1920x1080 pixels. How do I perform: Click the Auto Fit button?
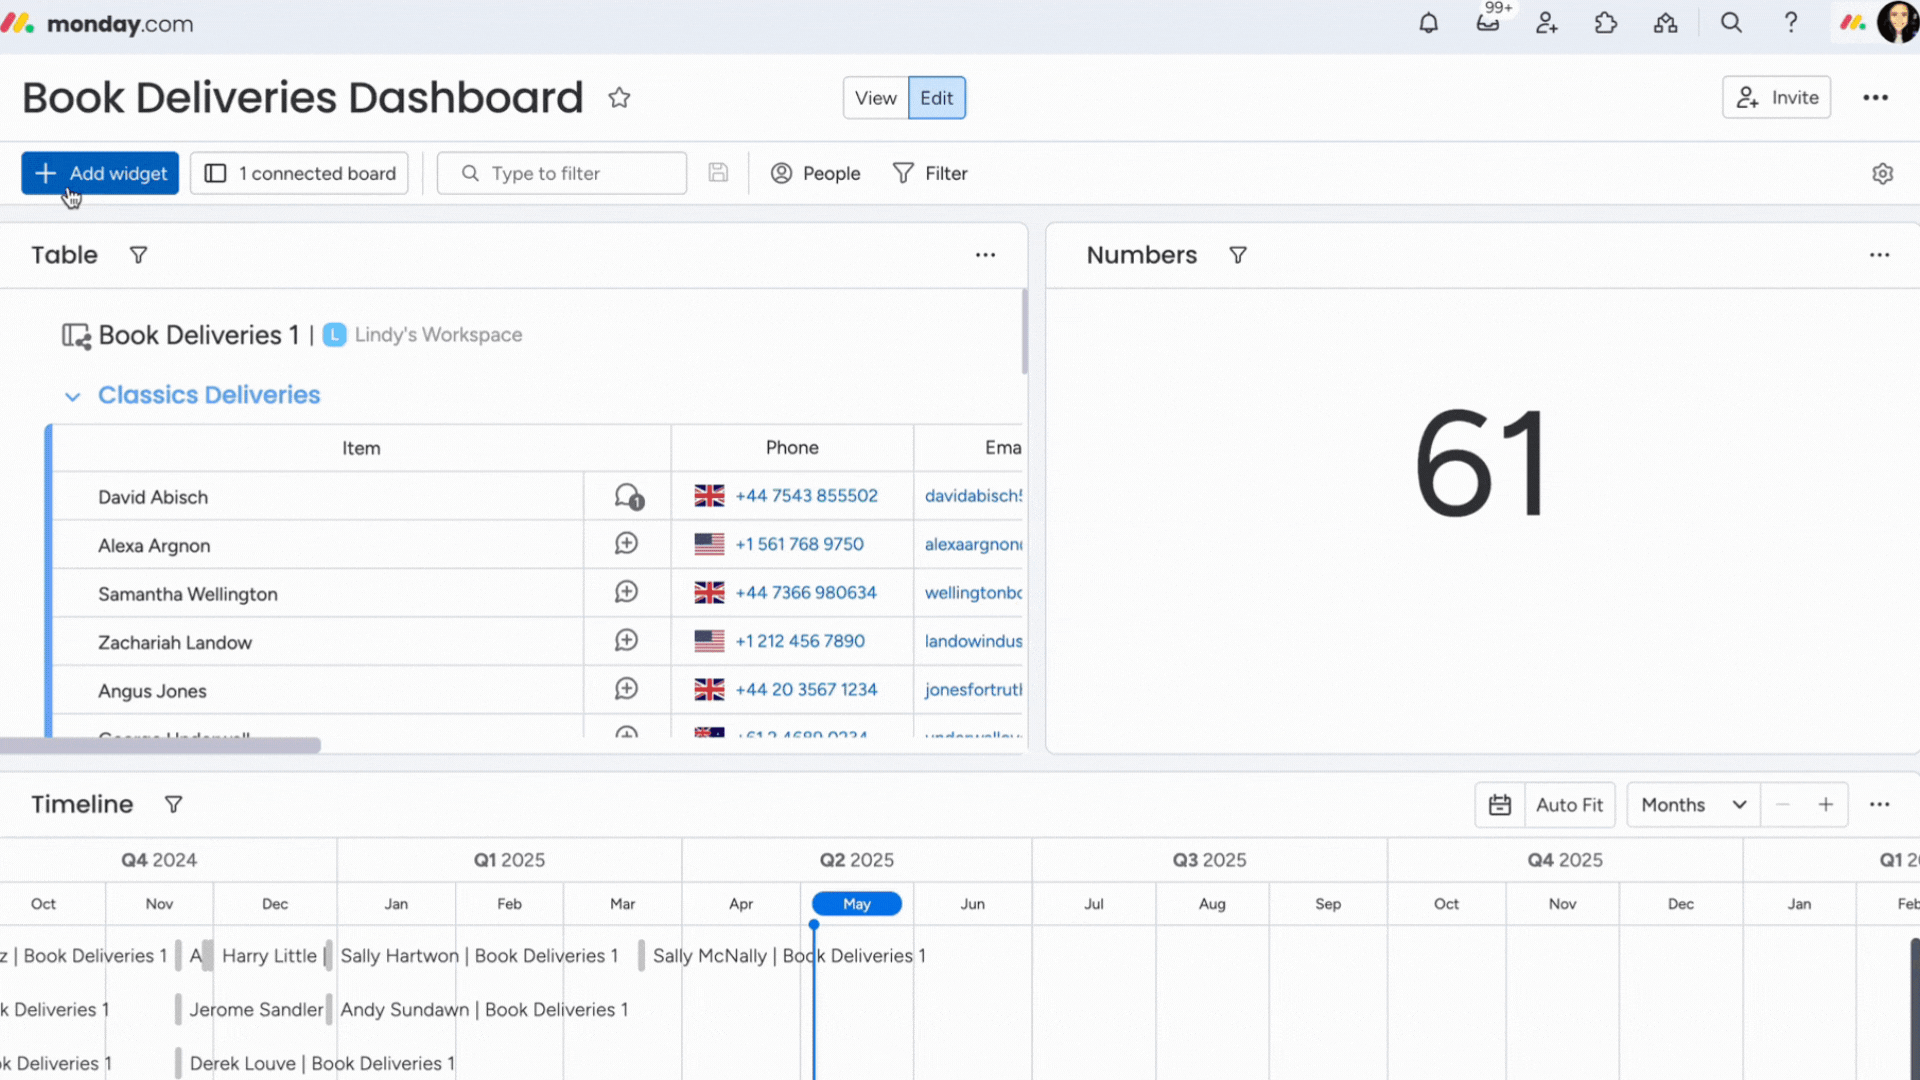click(1569, 805)
